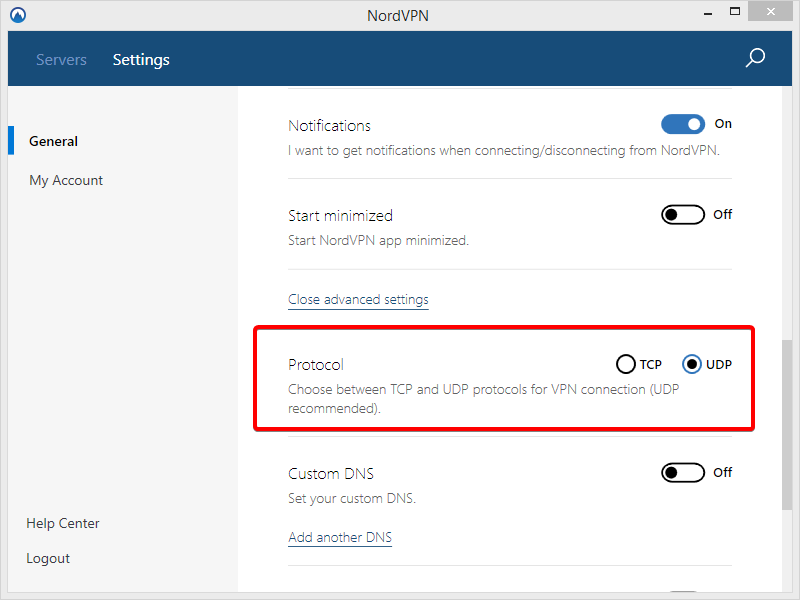This screenshot has width=800, height=600.
Task: Open My Account section
Action: coord(66,180)
